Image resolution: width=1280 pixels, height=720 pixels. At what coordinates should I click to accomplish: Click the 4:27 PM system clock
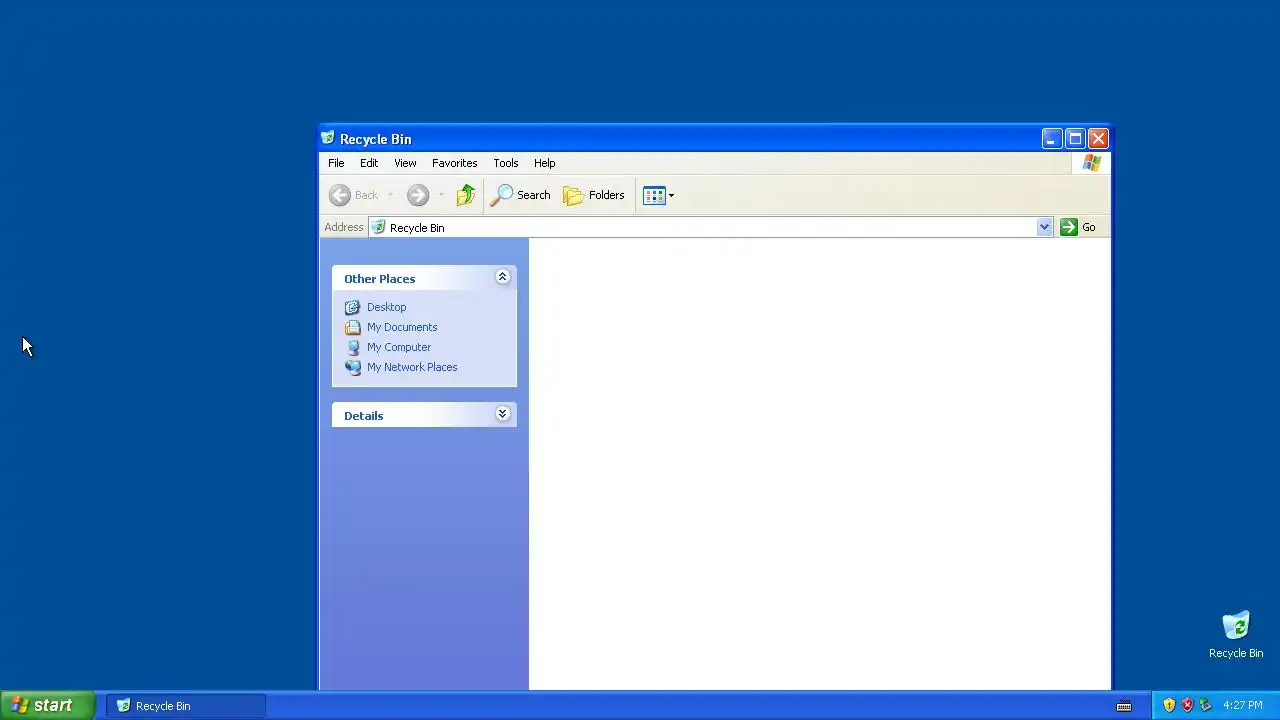[1243, 706]
